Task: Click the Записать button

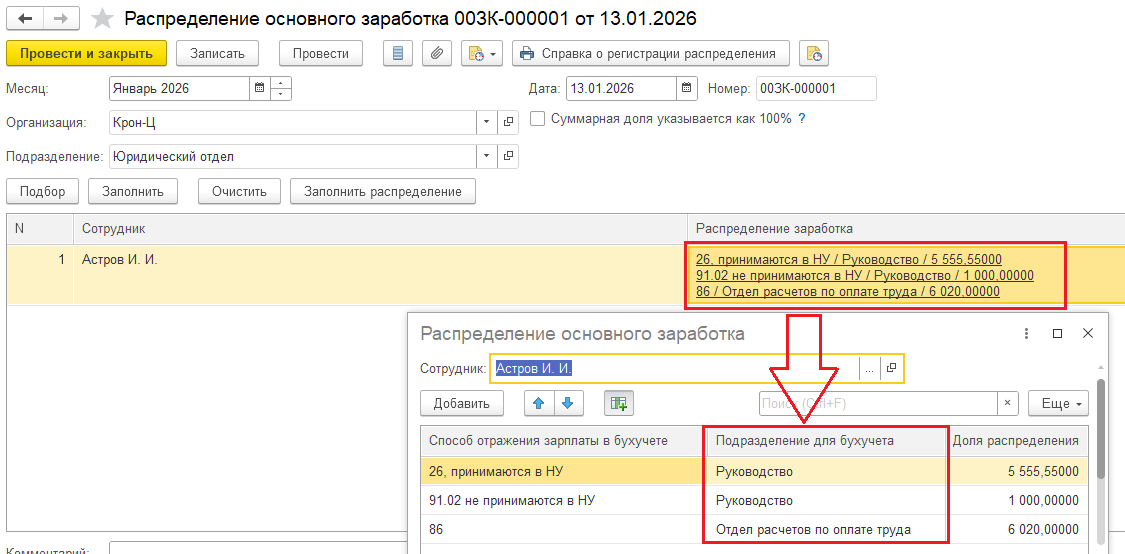Action: pos(217,53)
